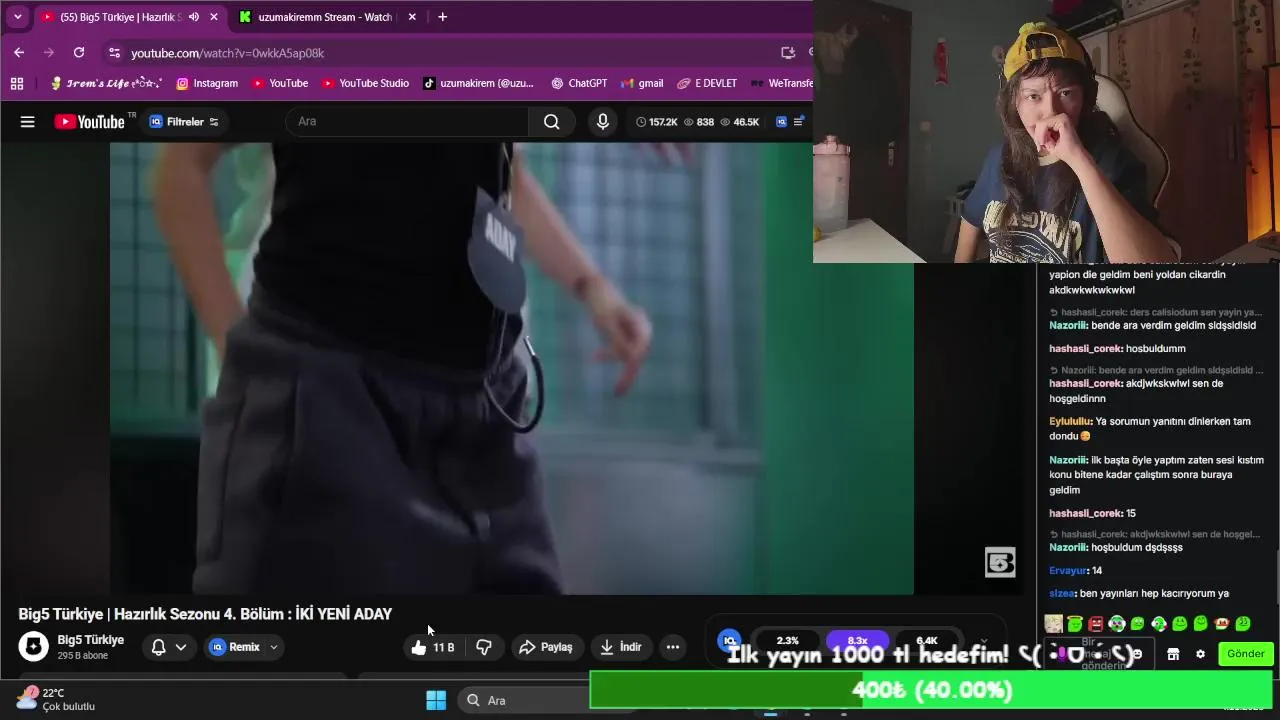1280x720 pixels.
Task: Reload the page with the refresh button
Action: tap(79, 52)
